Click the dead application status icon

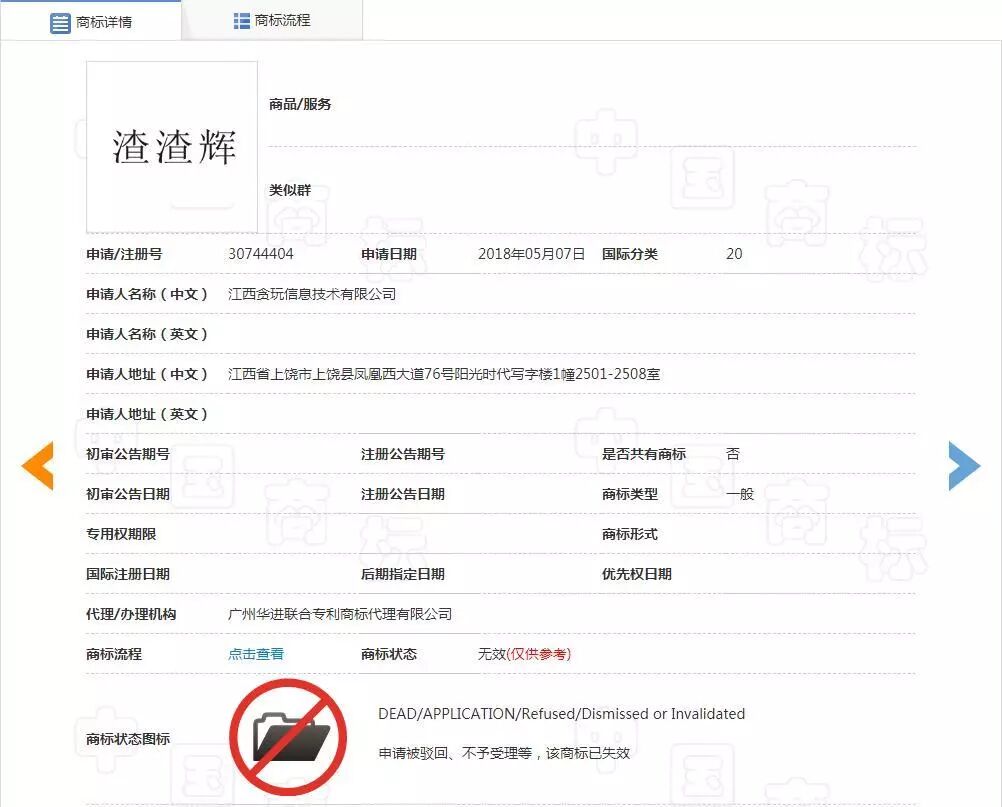click(x=288, y=737)
